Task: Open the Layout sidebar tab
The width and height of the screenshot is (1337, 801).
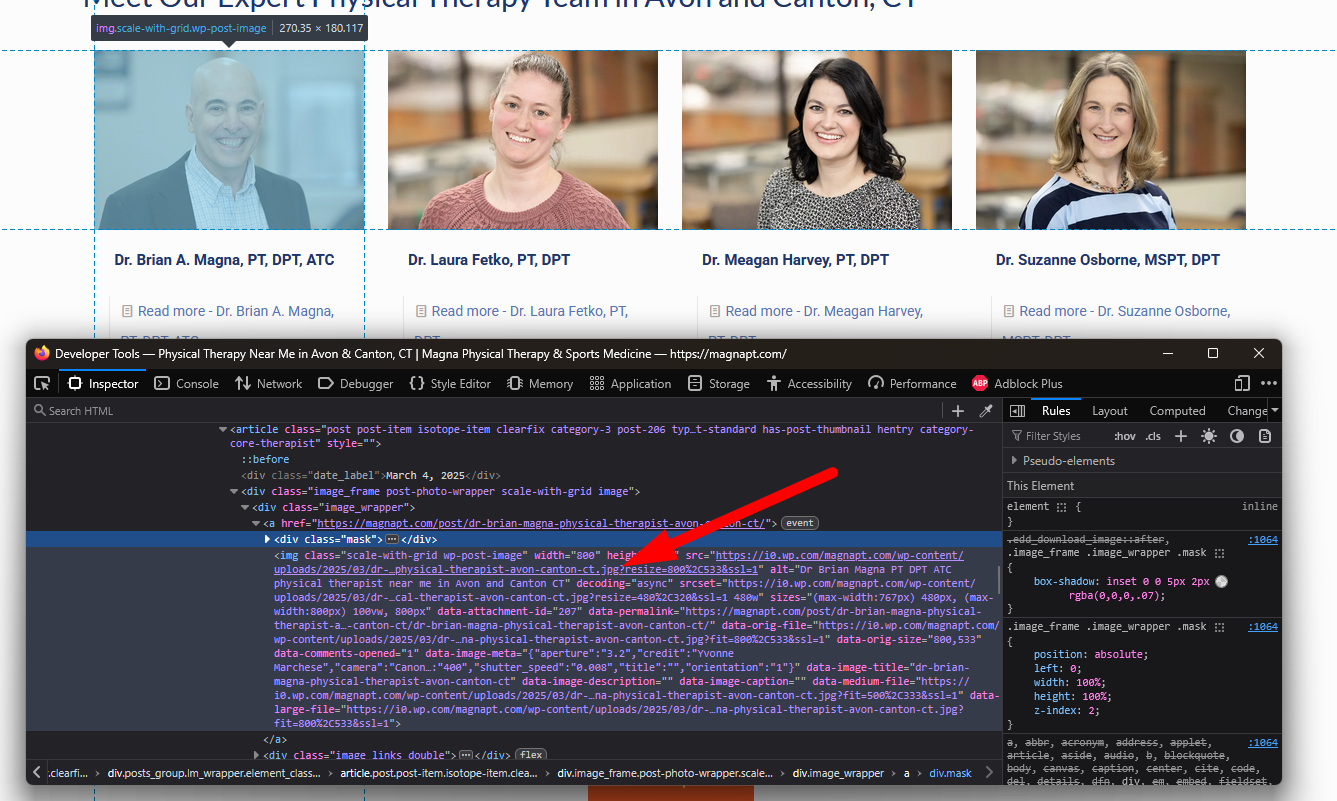Action: [1109, 411]
